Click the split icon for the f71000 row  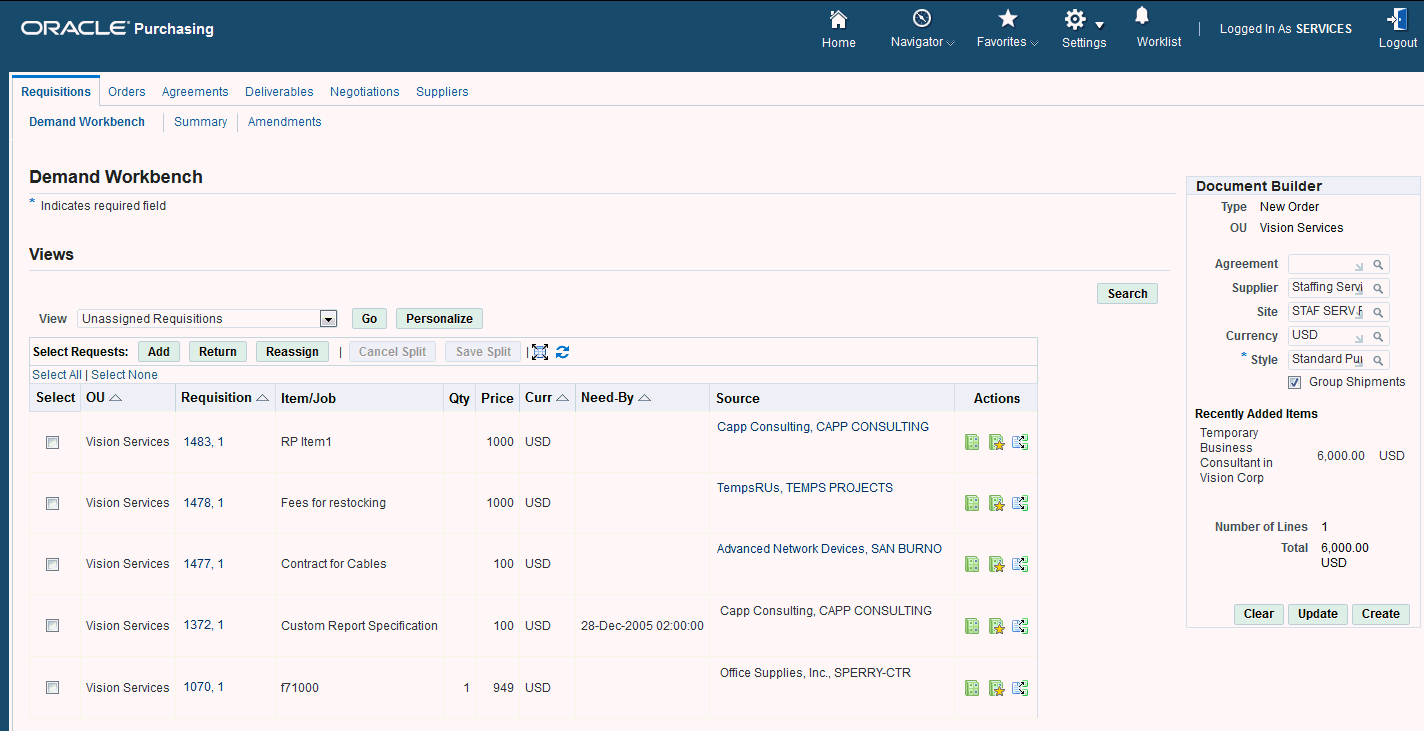click(1020, 688)
